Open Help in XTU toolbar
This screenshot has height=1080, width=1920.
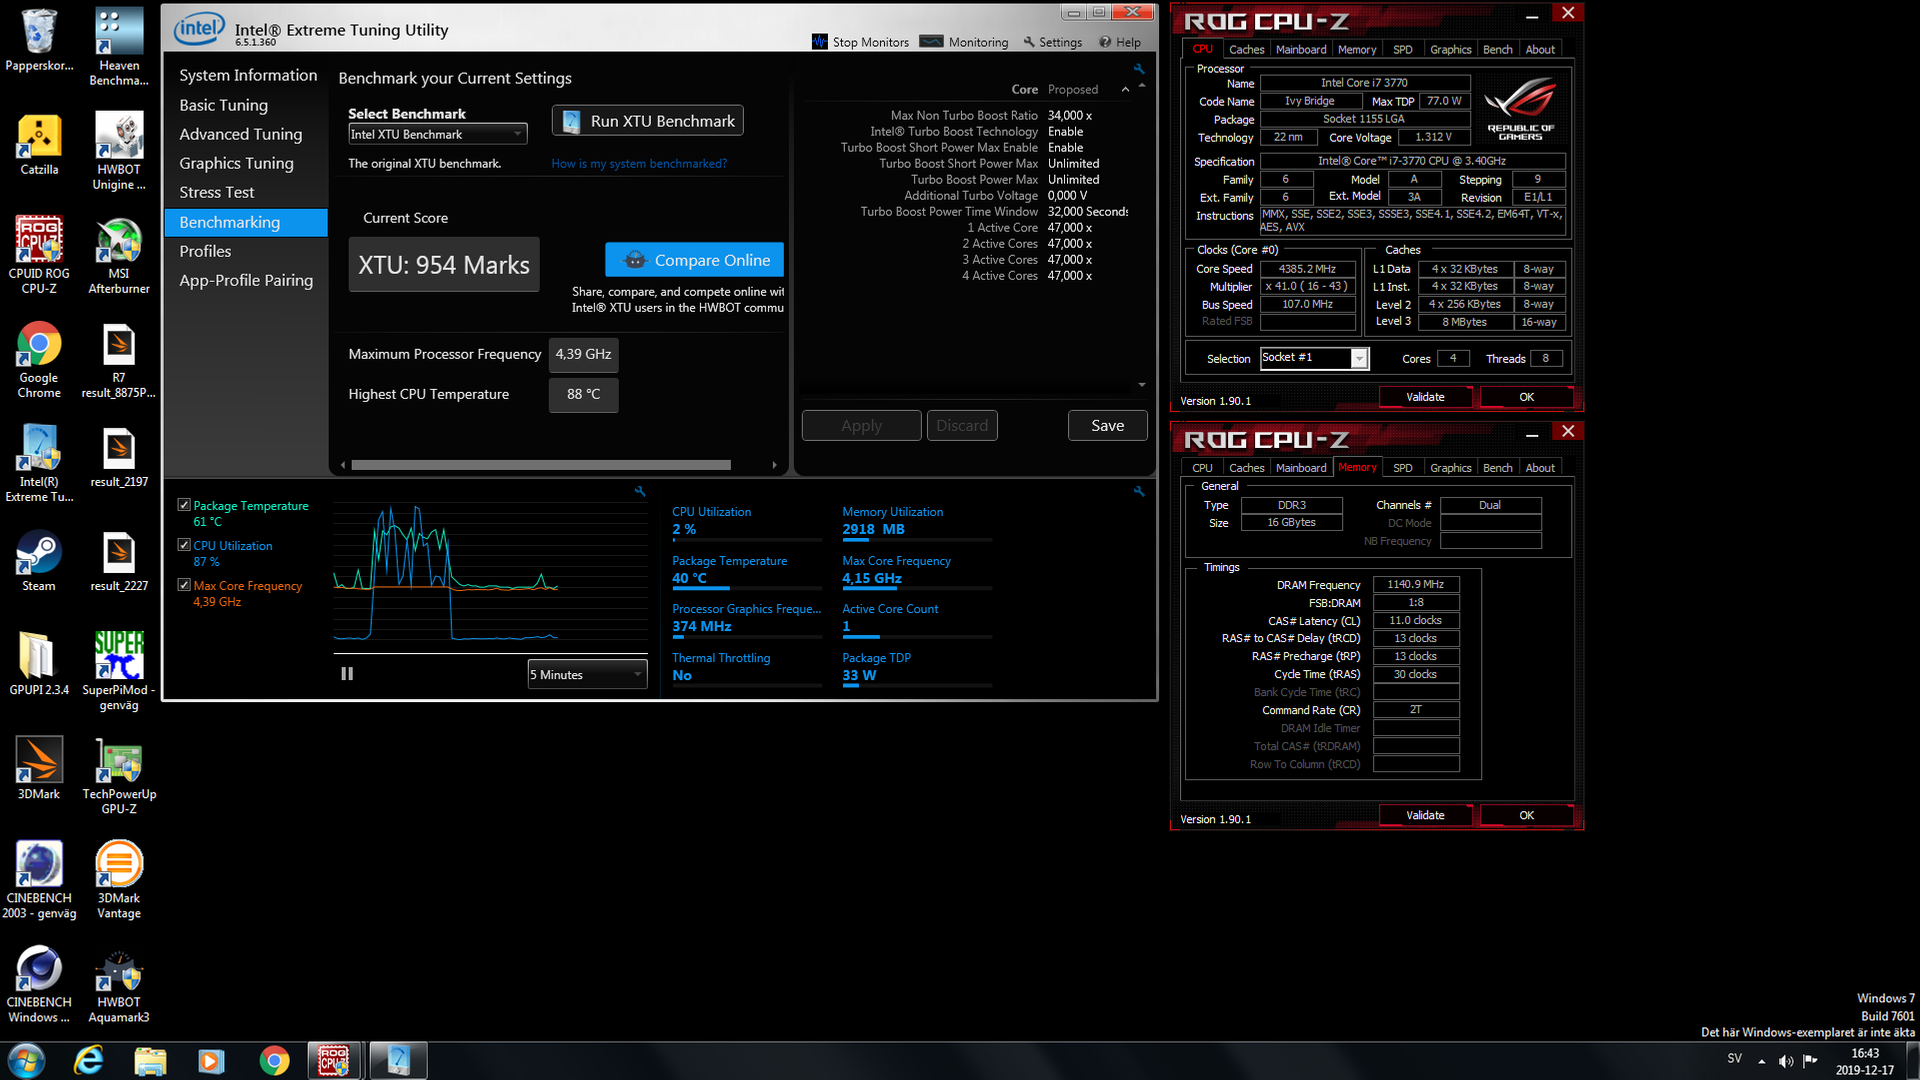pos(1119,42)
